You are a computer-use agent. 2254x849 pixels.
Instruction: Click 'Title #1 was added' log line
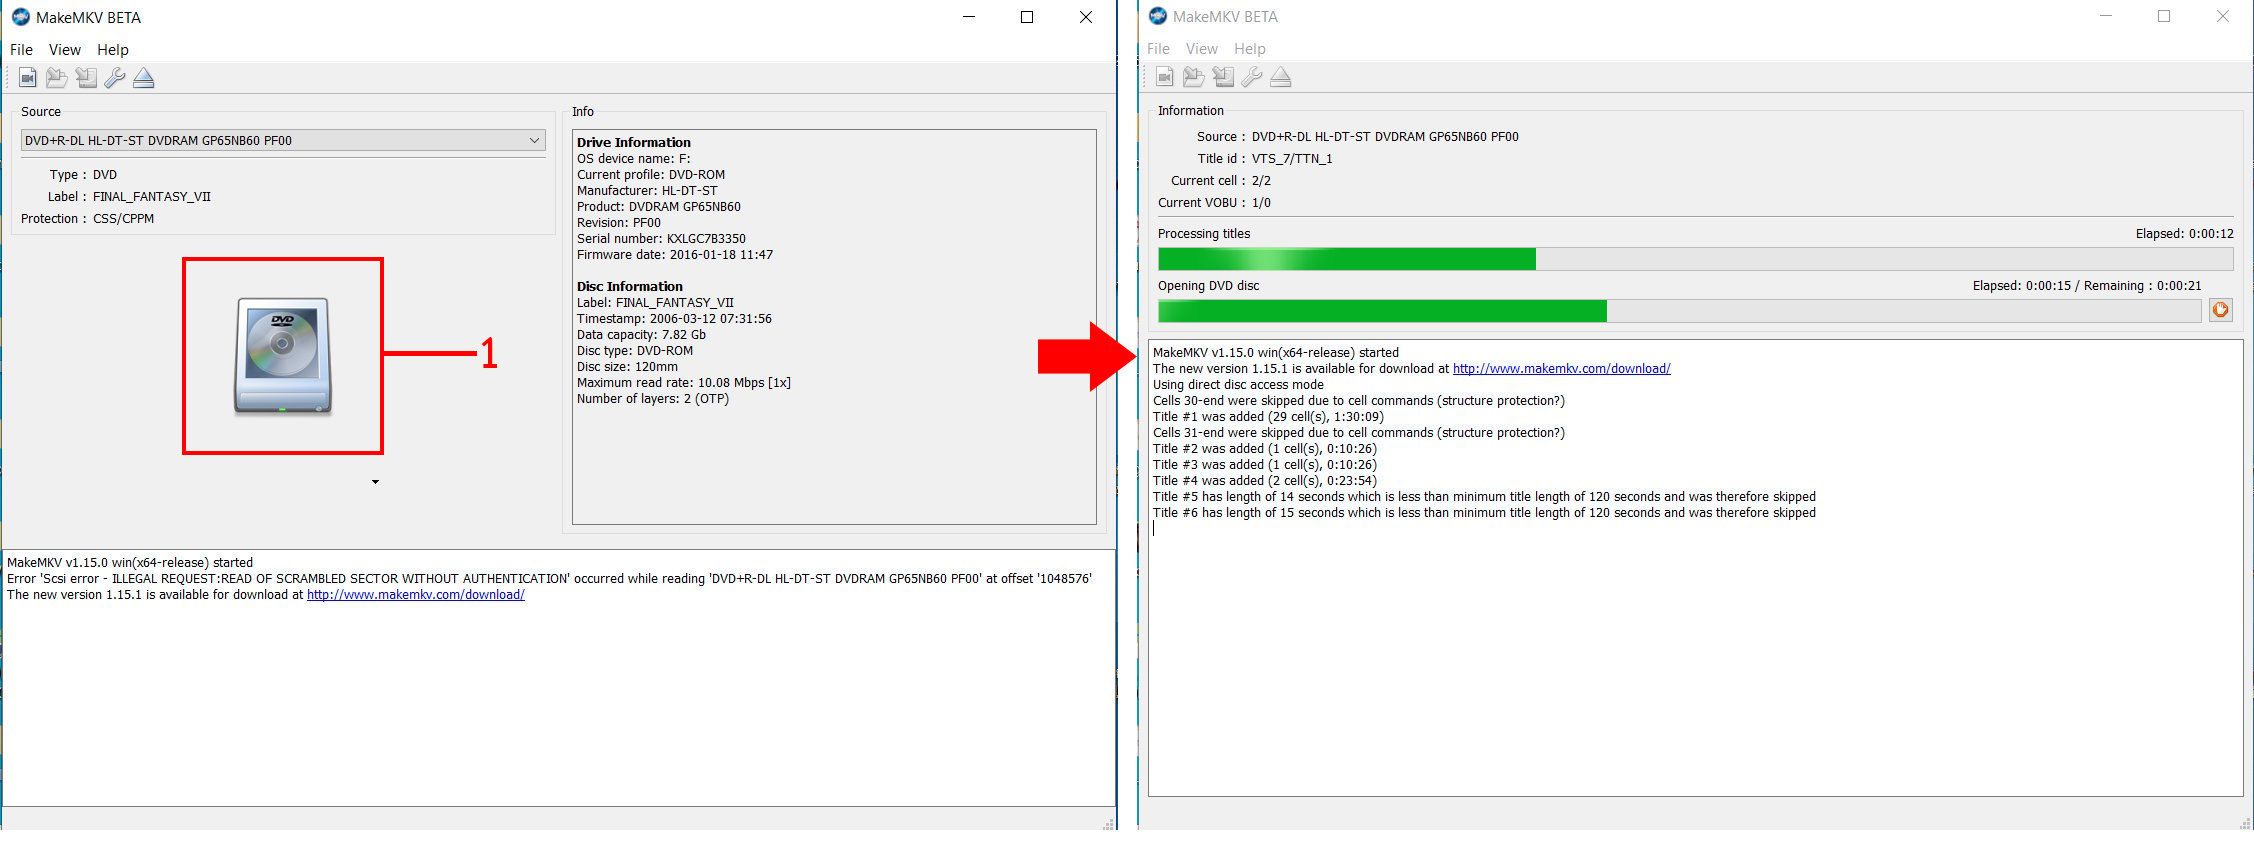click(x=1268, y=417)
